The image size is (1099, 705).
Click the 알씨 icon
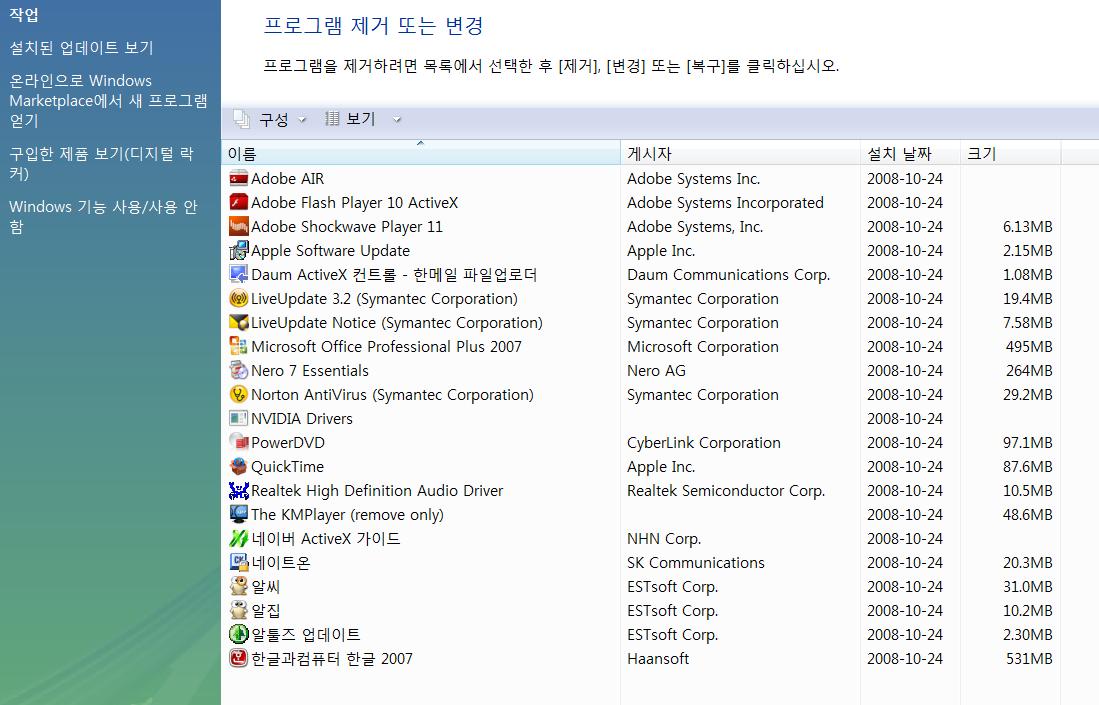(238, 587)
